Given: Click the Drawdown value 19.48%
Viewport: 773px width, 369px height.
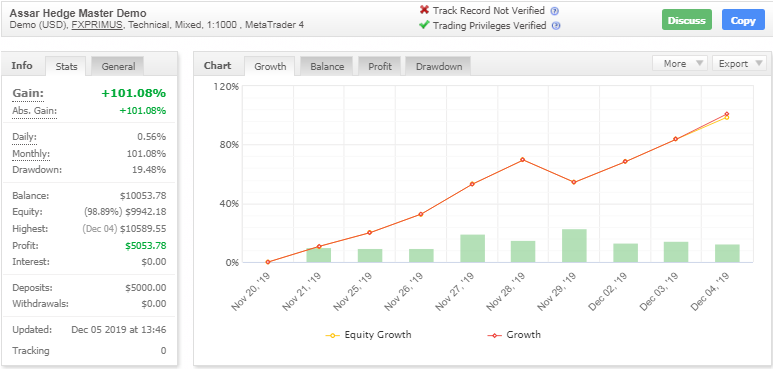Looking at the screenshot, I should pyautogui.click(x=149, y=170).
